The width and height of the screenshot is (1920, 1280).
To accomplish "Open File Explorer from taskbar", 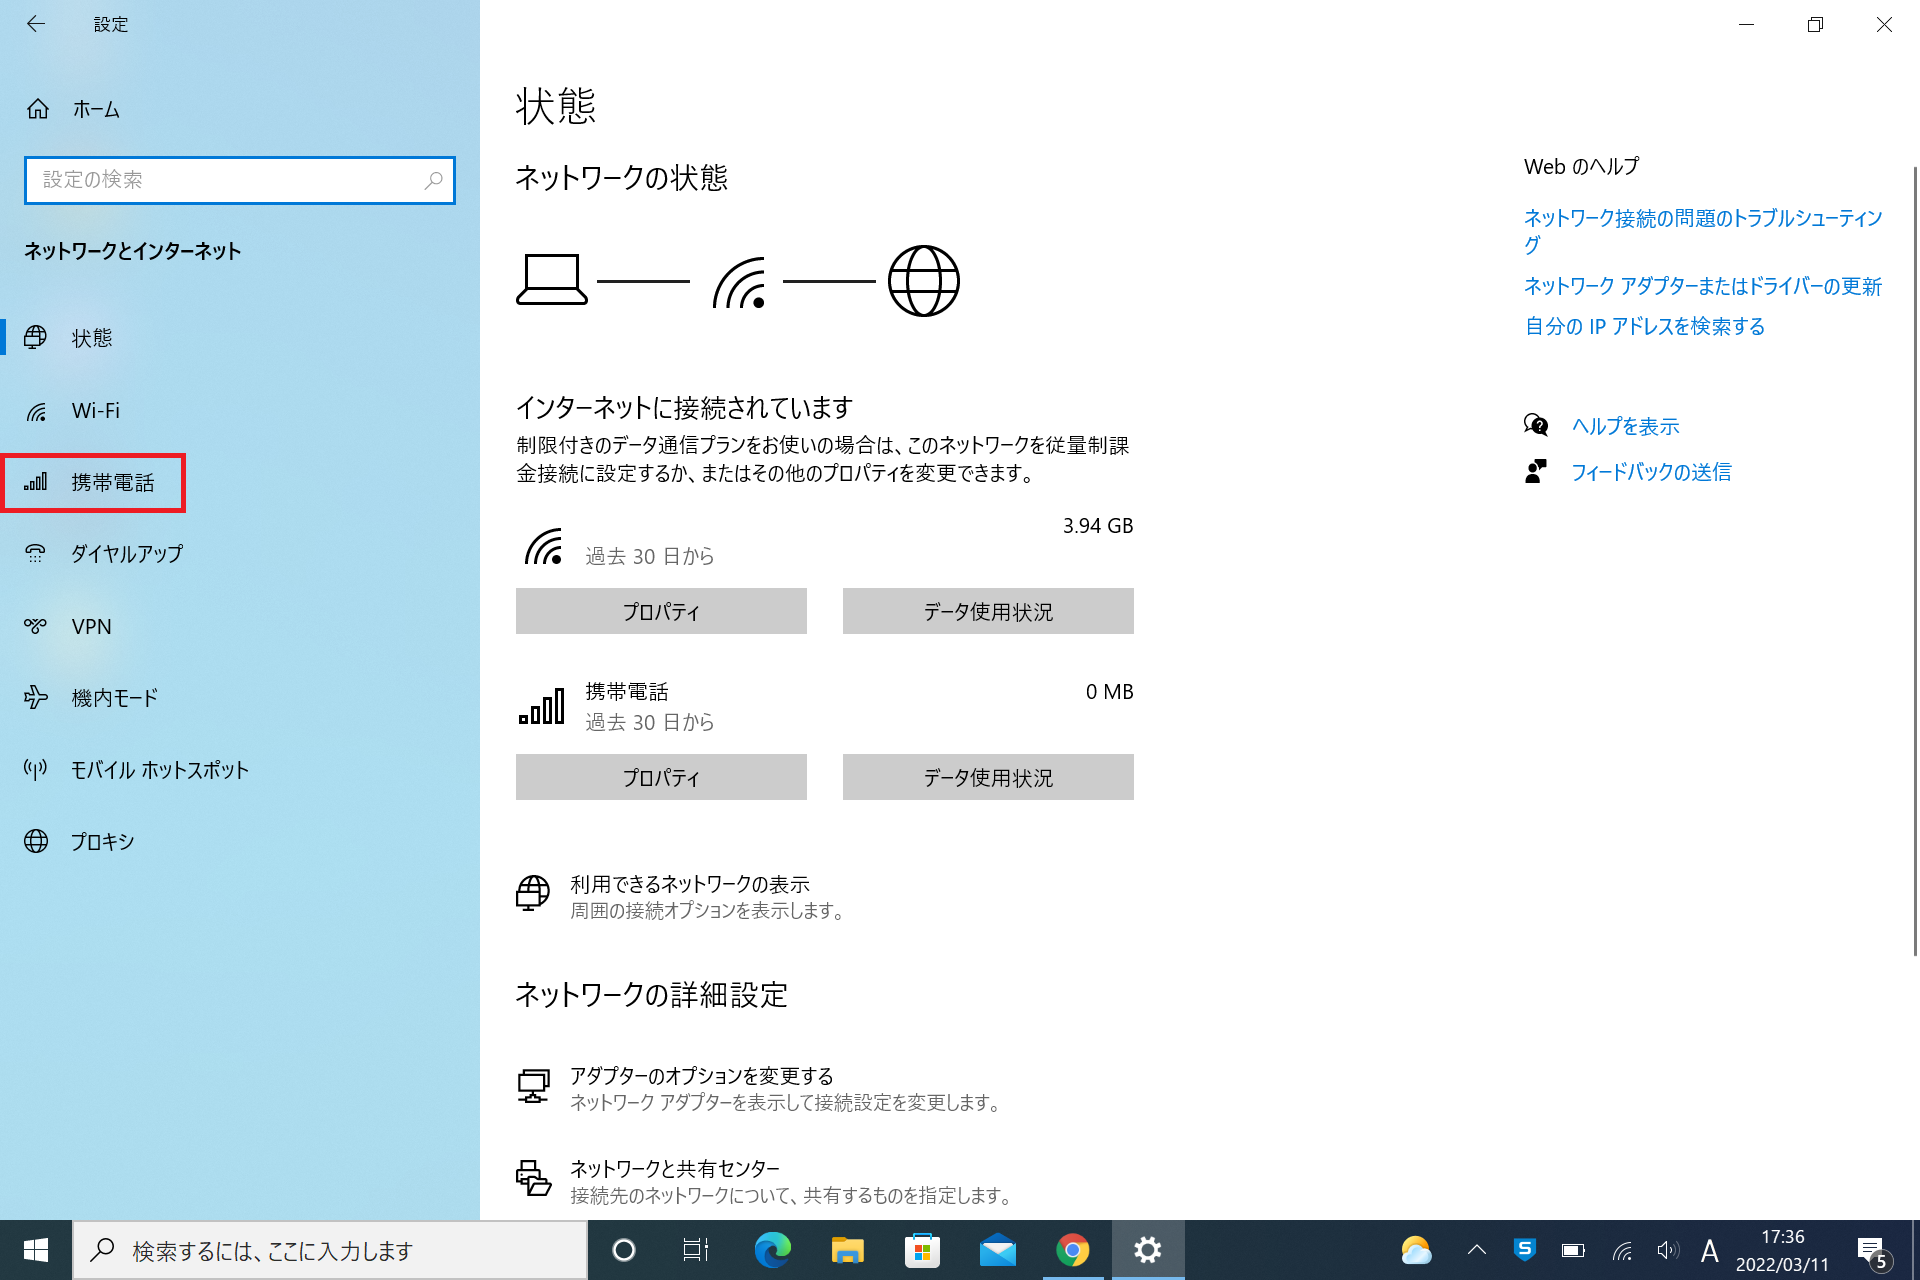I will tap(847, 1250).
